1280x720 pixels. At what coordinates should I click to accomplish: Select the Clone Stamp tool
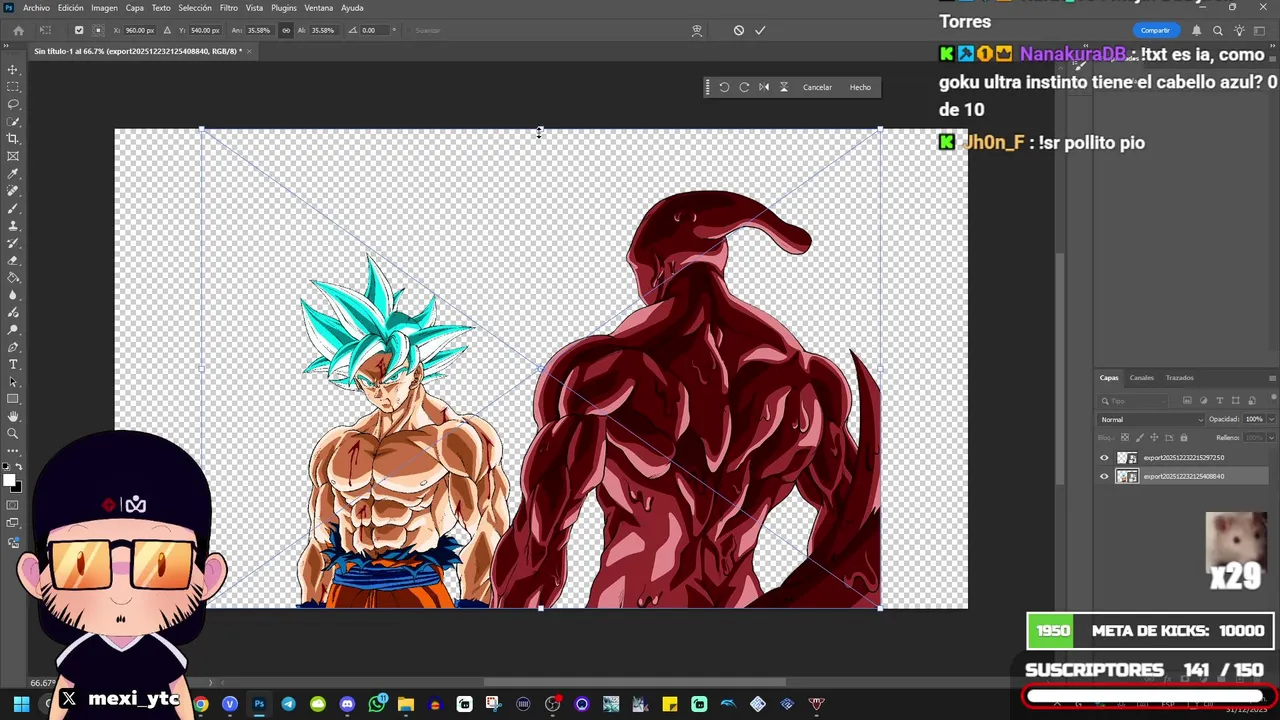click(x=13, y=226)
